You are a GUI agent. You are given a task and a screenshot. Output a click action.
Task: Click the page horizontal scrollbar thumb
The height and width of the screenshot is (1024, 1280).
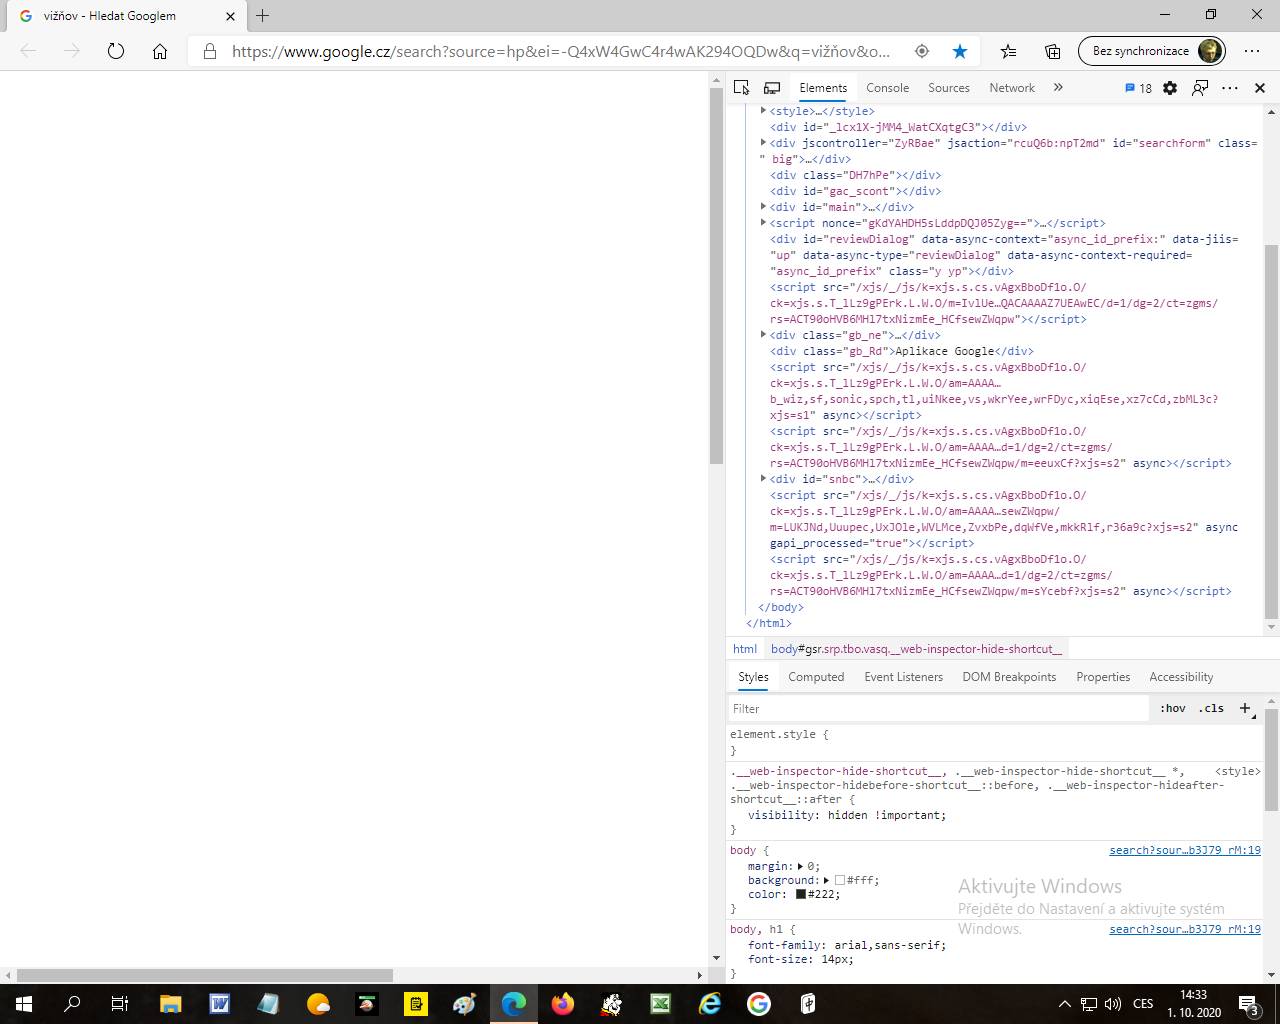(205, 975)
